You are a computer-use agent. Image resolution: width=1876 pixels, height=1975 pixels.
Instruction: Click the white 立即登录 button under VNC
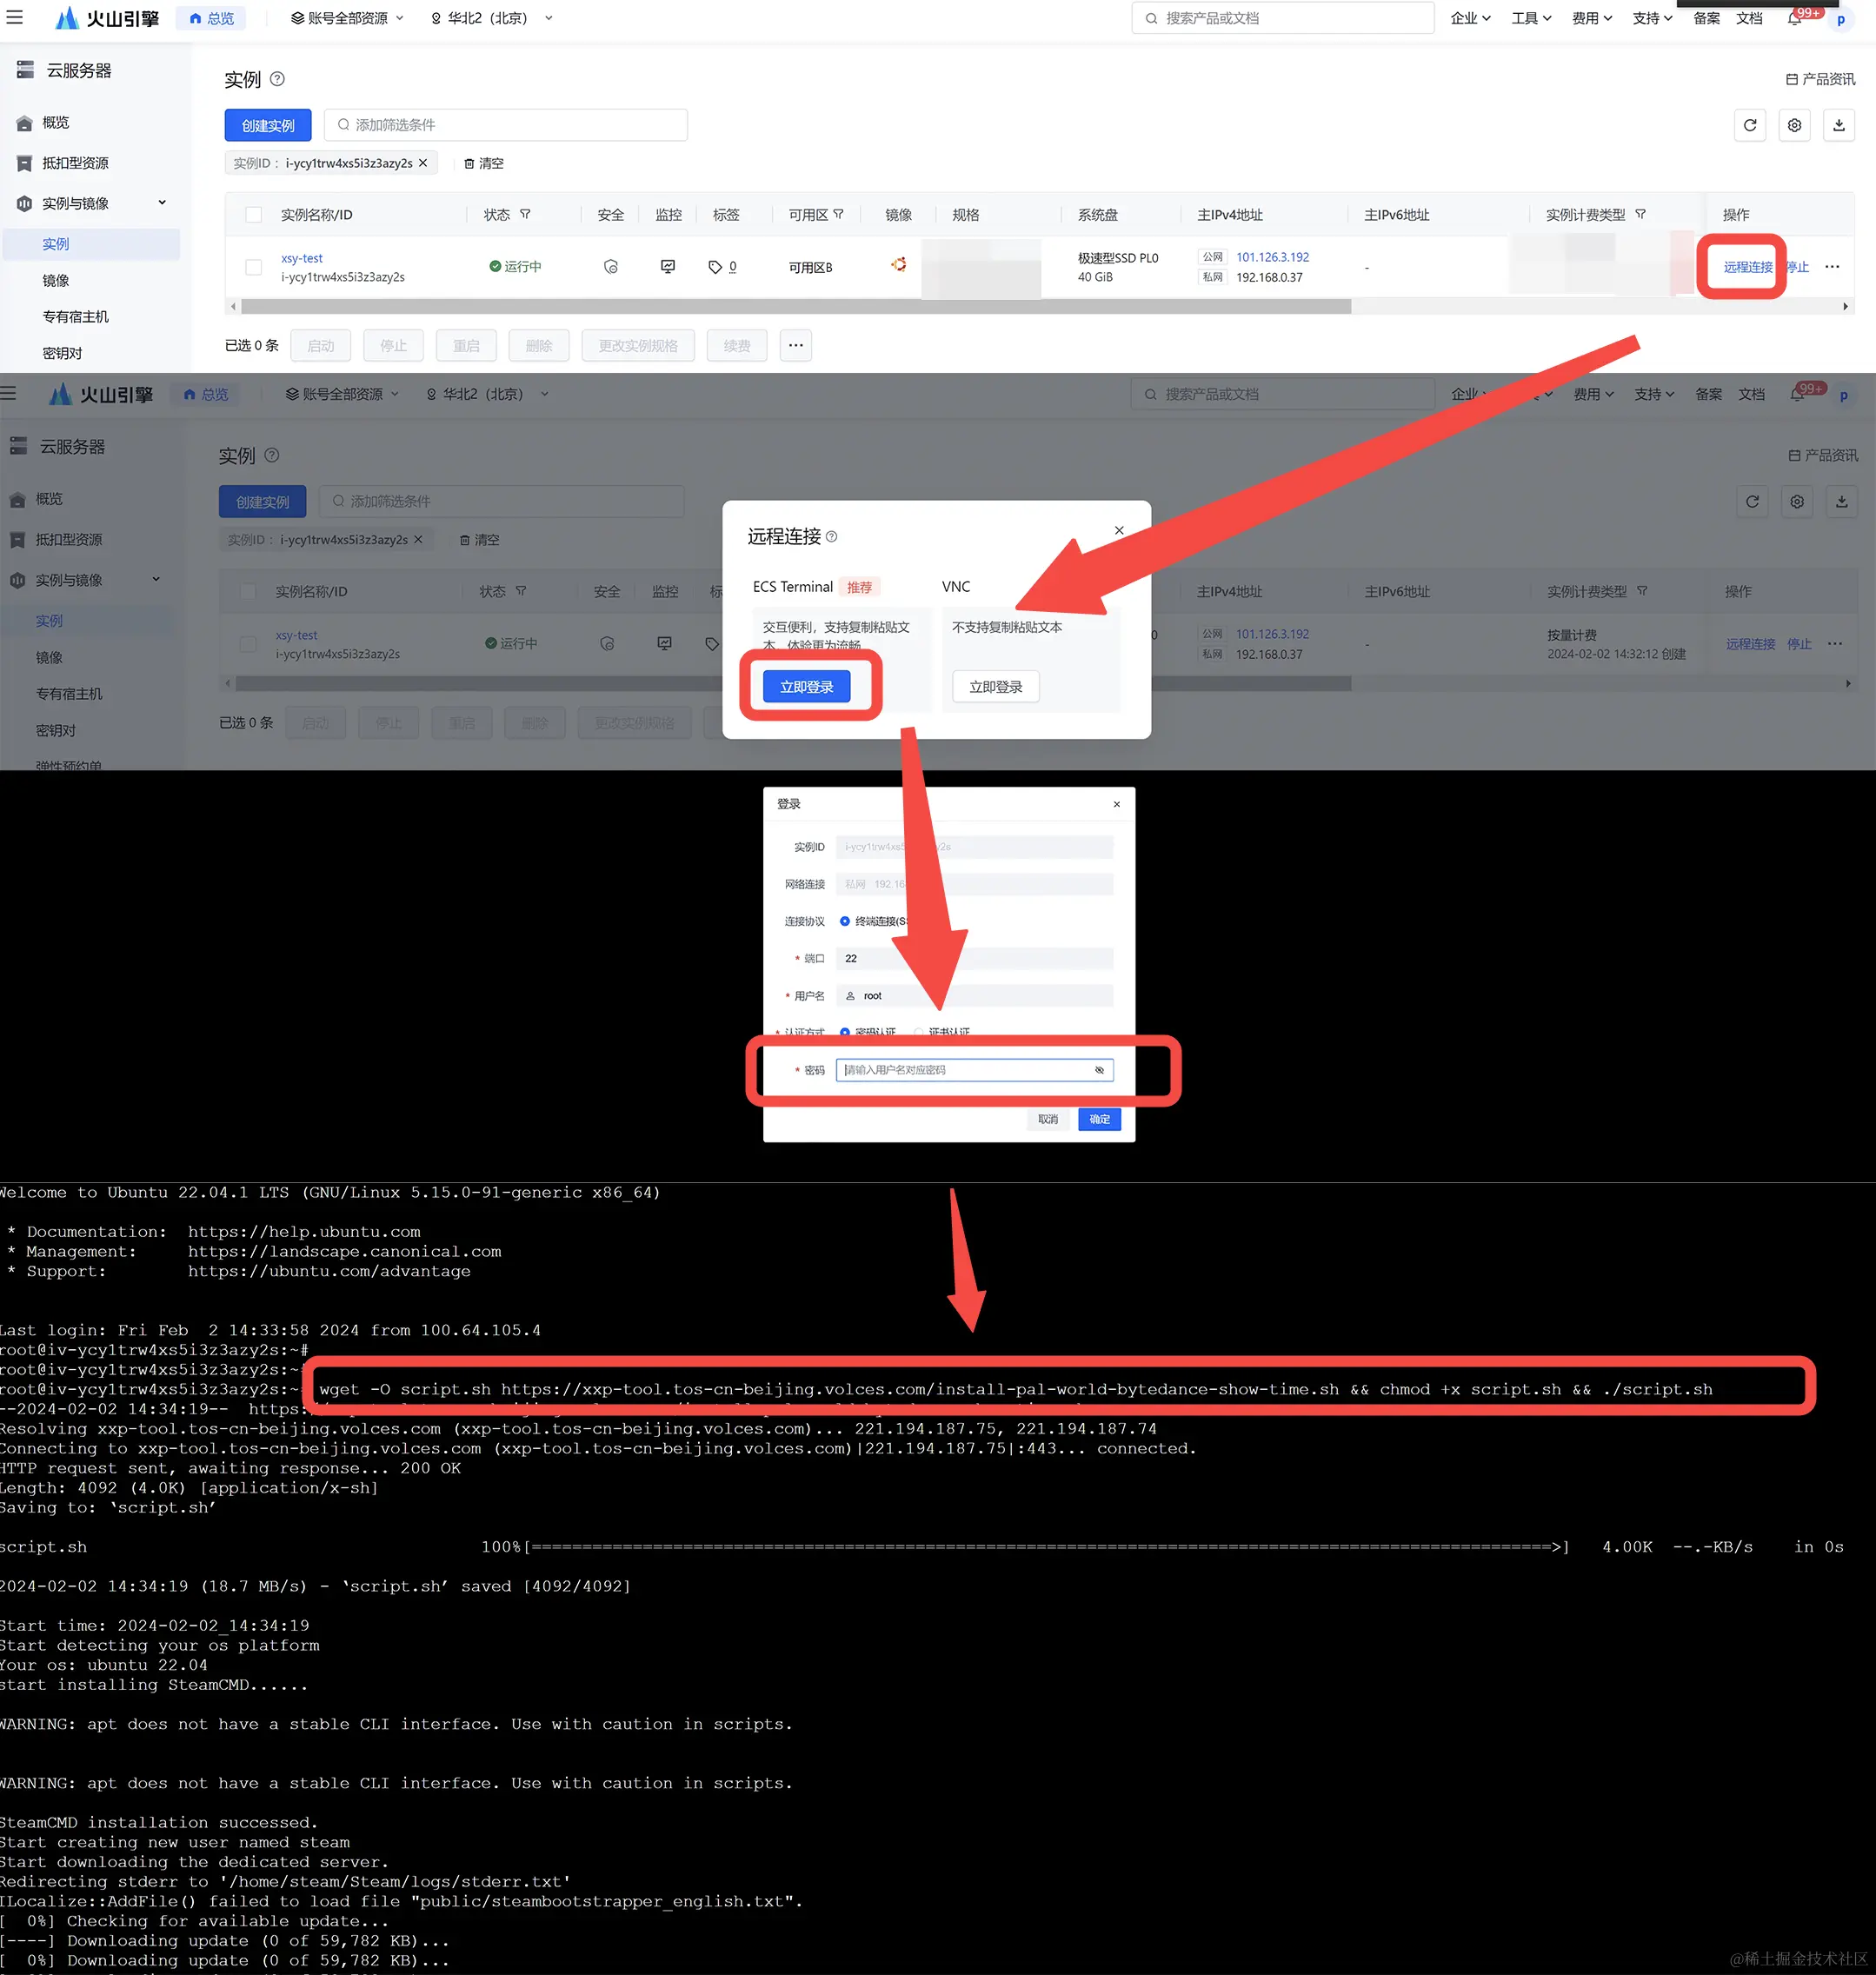(995, 687)
